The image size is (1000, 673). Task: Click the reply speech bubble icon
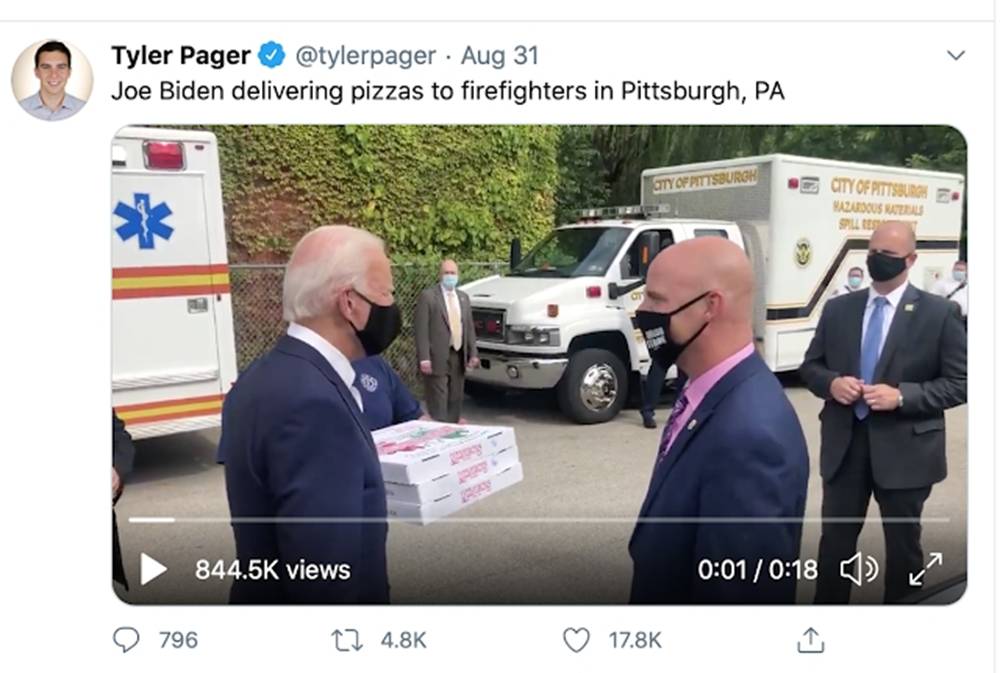tap(126, 640)
